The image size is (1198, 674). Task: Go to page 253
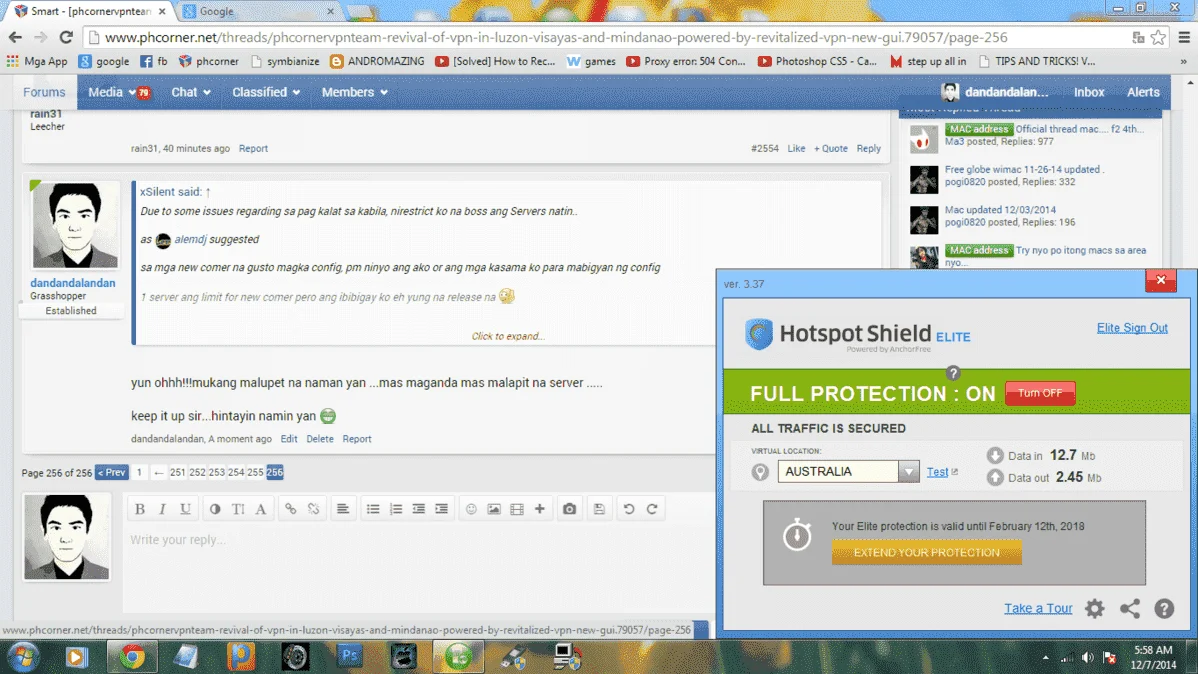click(216, 472)
